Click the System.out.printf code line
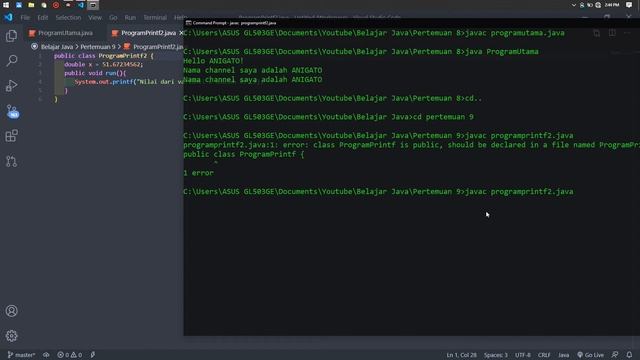Viewport: 640px width, 360px height. [129, 82]
